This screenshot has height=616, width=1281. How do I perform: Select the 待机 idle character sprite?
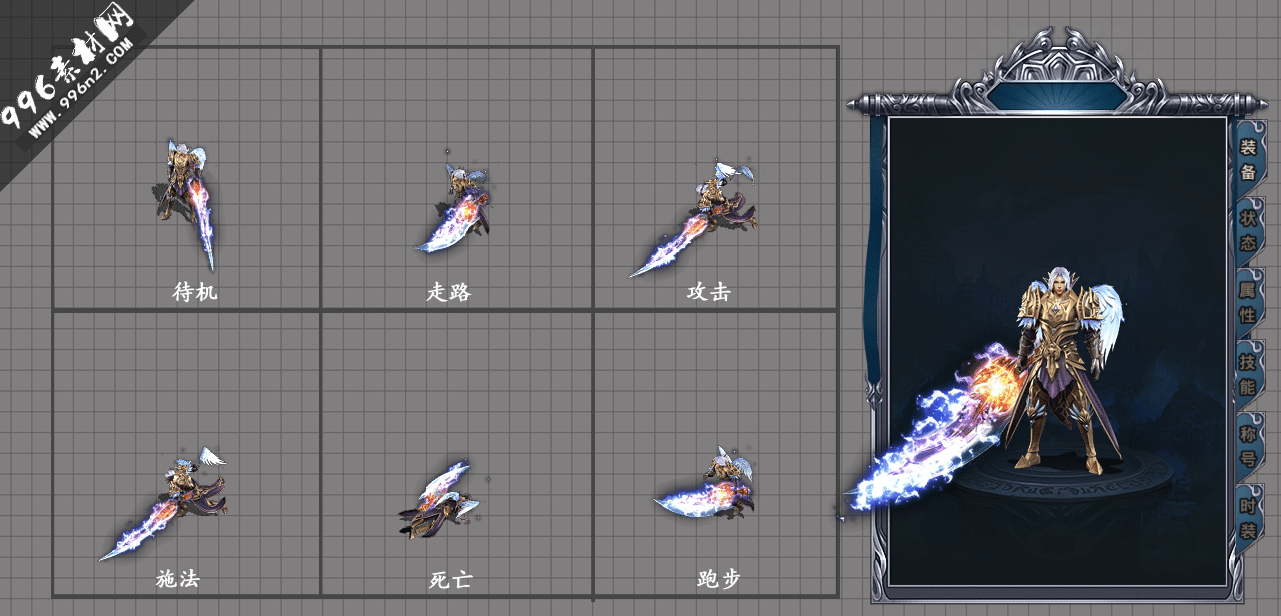coord(187,204)
